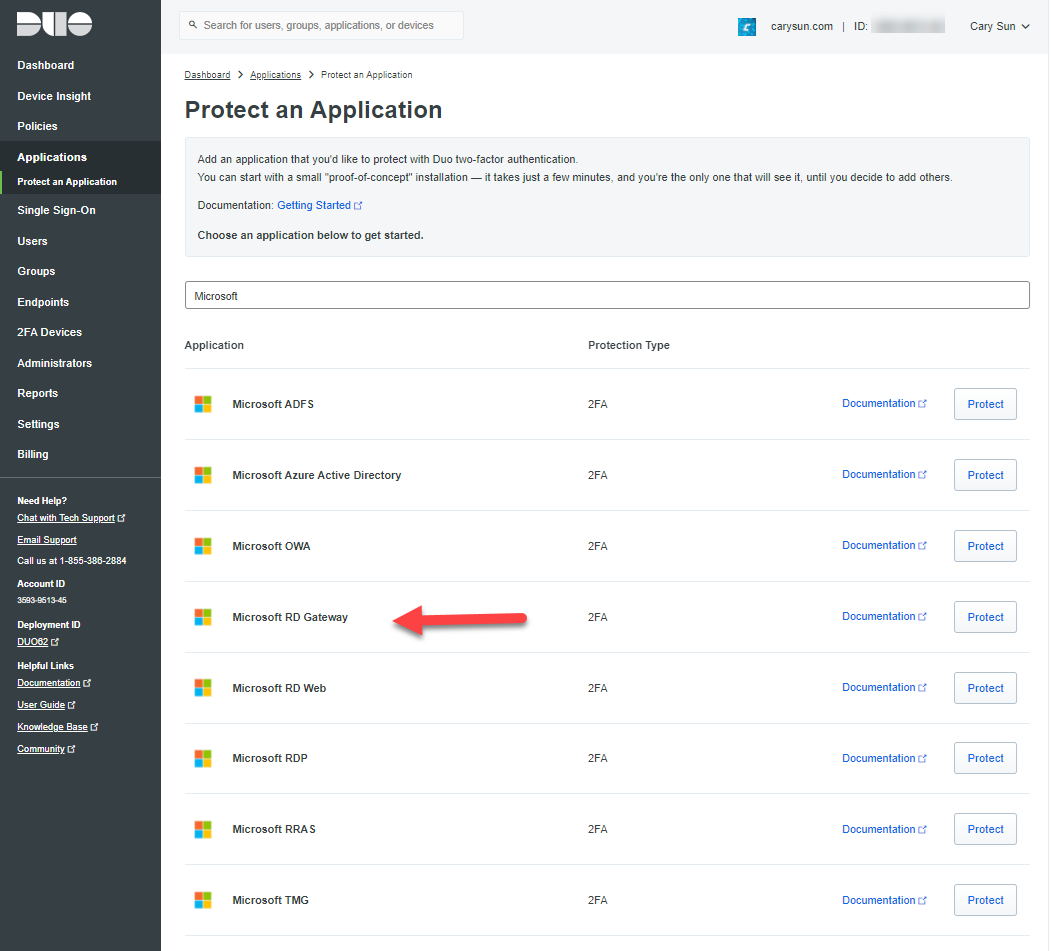Screen dimensions: 1051x951
Task: Click the Microsoft RD Web logo icon
Action: [203, 688]
